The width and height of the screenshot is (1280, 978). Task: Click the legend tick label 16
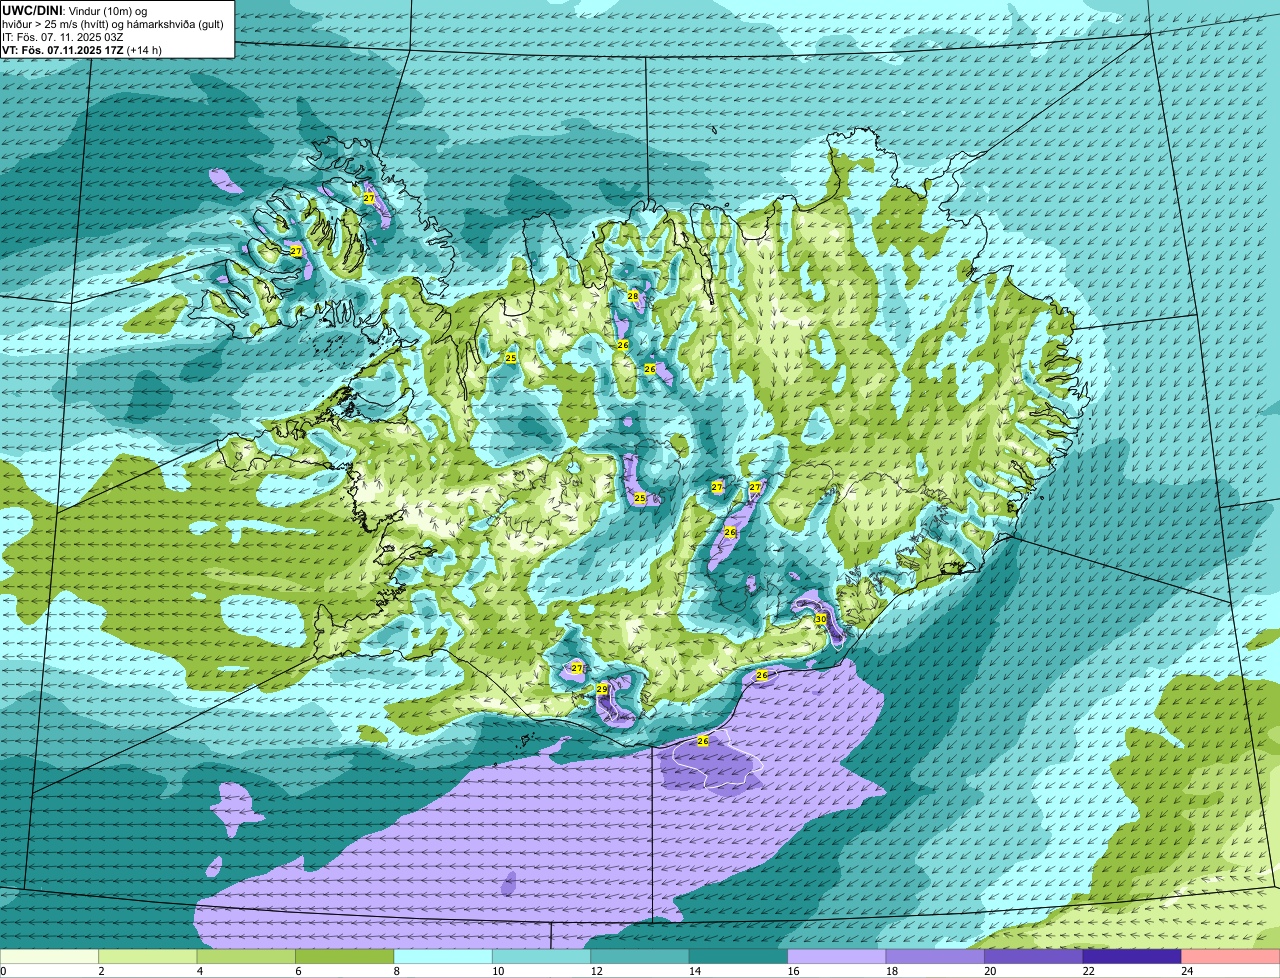(792, 971)
